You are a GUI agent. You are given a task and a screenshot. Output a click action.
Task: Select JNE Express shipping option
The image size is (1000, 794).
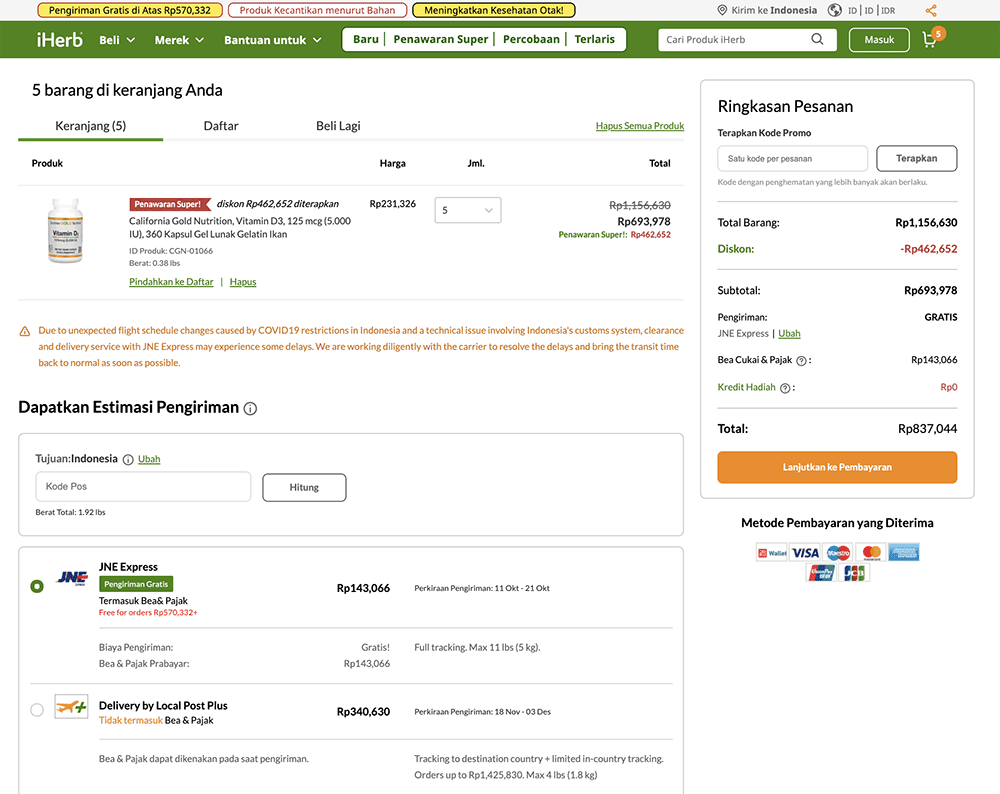[x=37, y=586]
